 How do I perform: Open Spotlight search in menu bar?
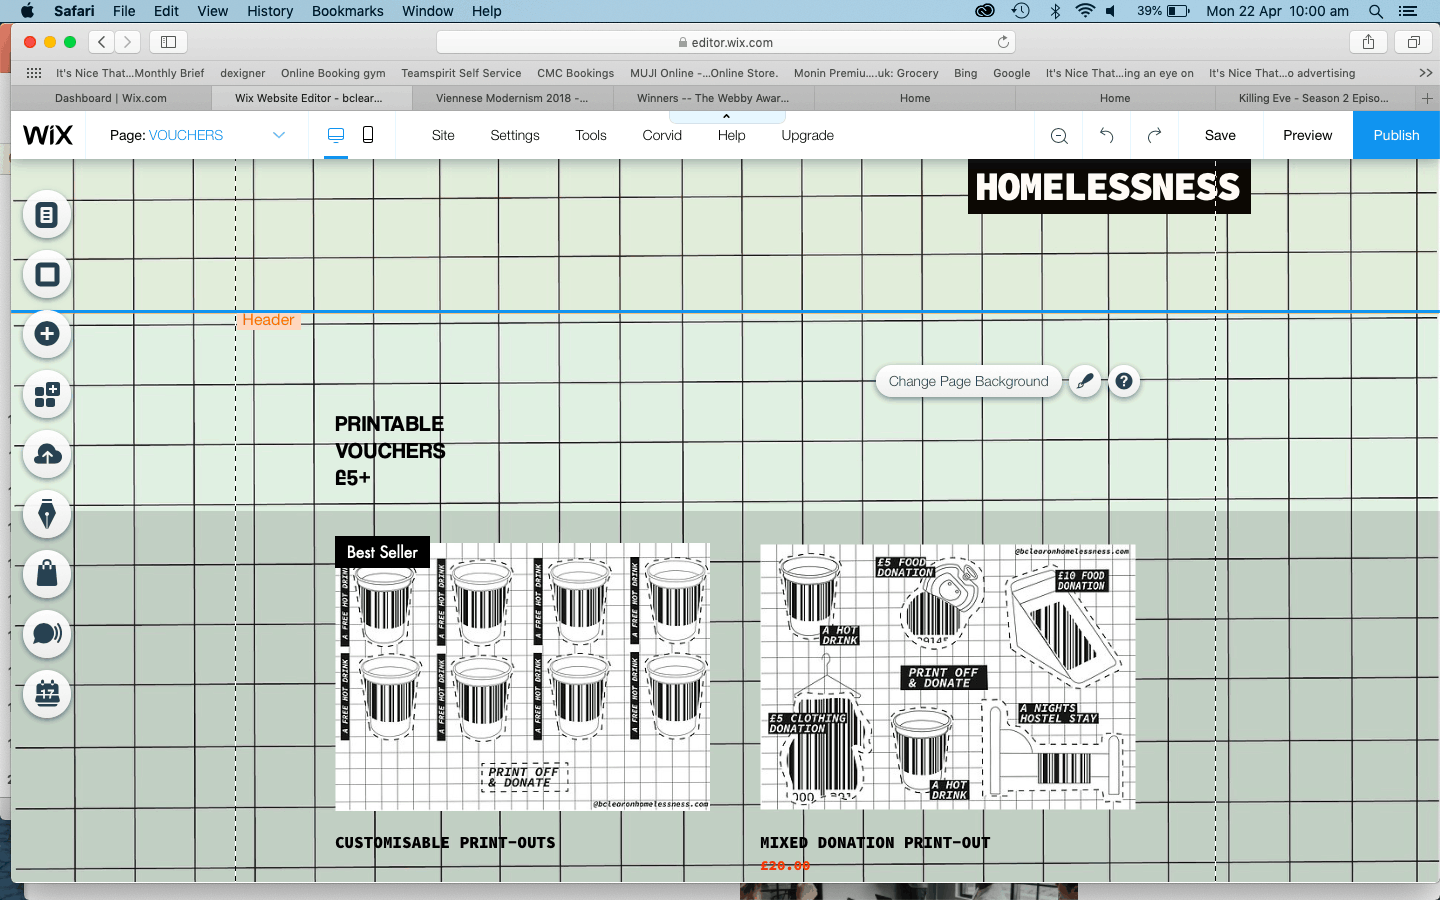(x=1376, y=11)
